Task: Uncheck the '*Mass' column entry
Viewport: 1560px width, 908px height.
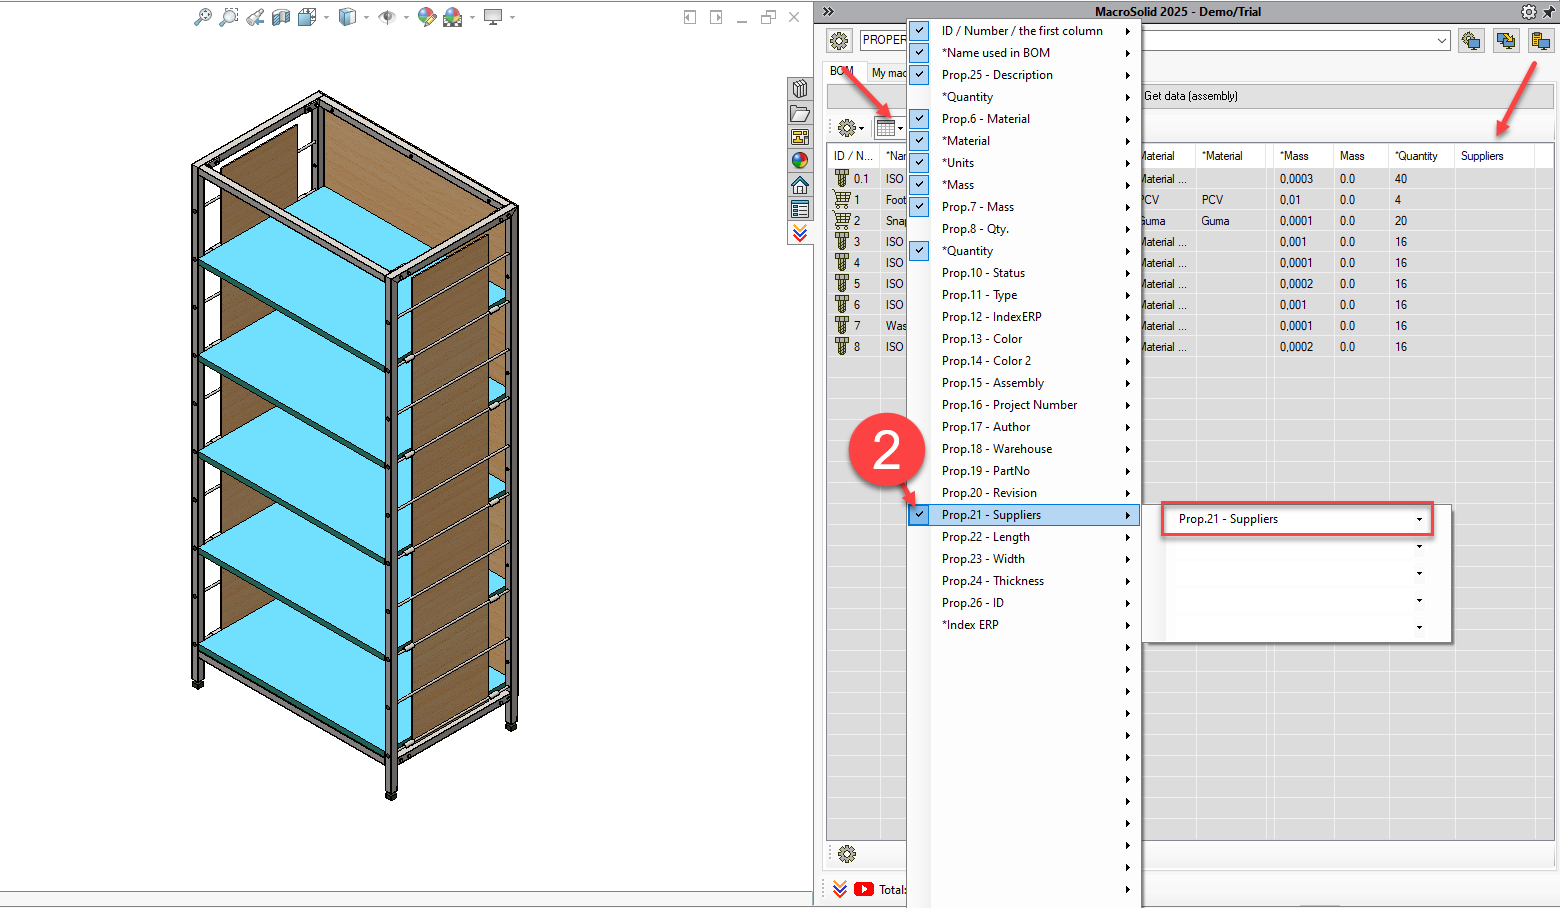Action: pos(920,185)
